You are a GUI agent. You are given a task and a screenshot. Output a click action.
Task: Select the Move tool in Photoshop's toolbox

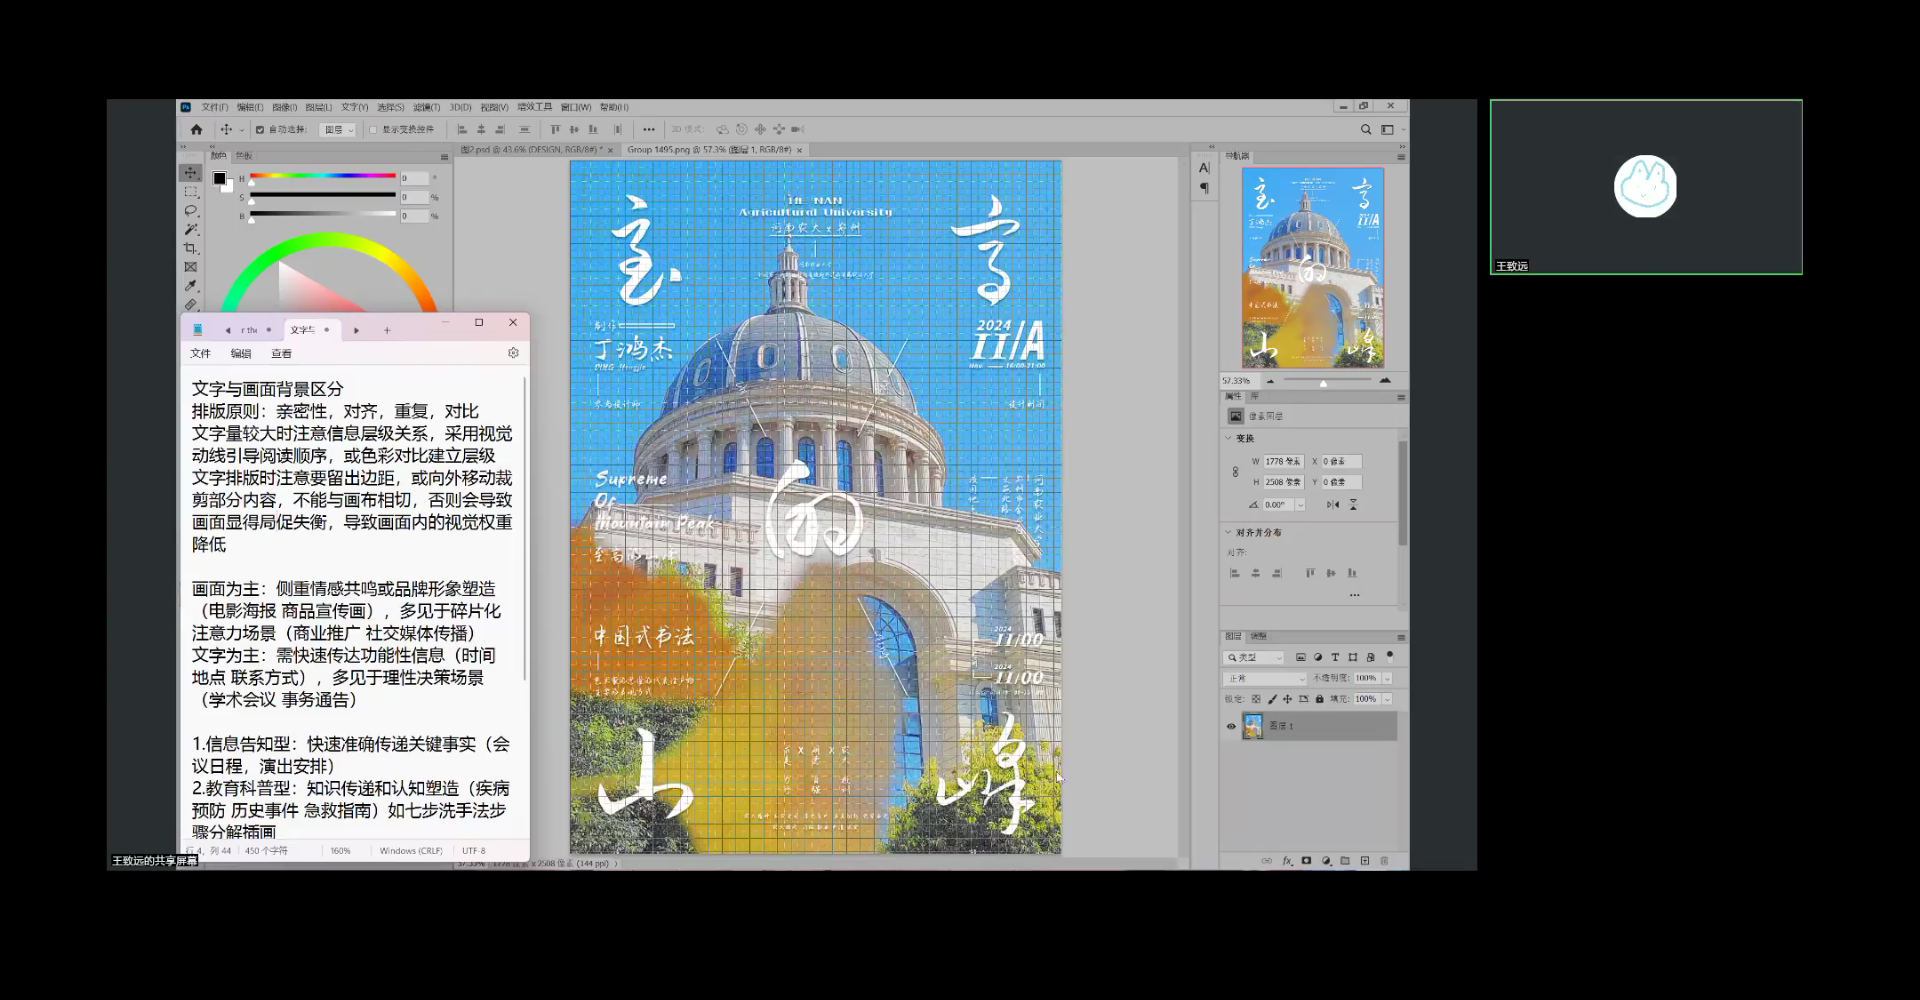[190, 173]
